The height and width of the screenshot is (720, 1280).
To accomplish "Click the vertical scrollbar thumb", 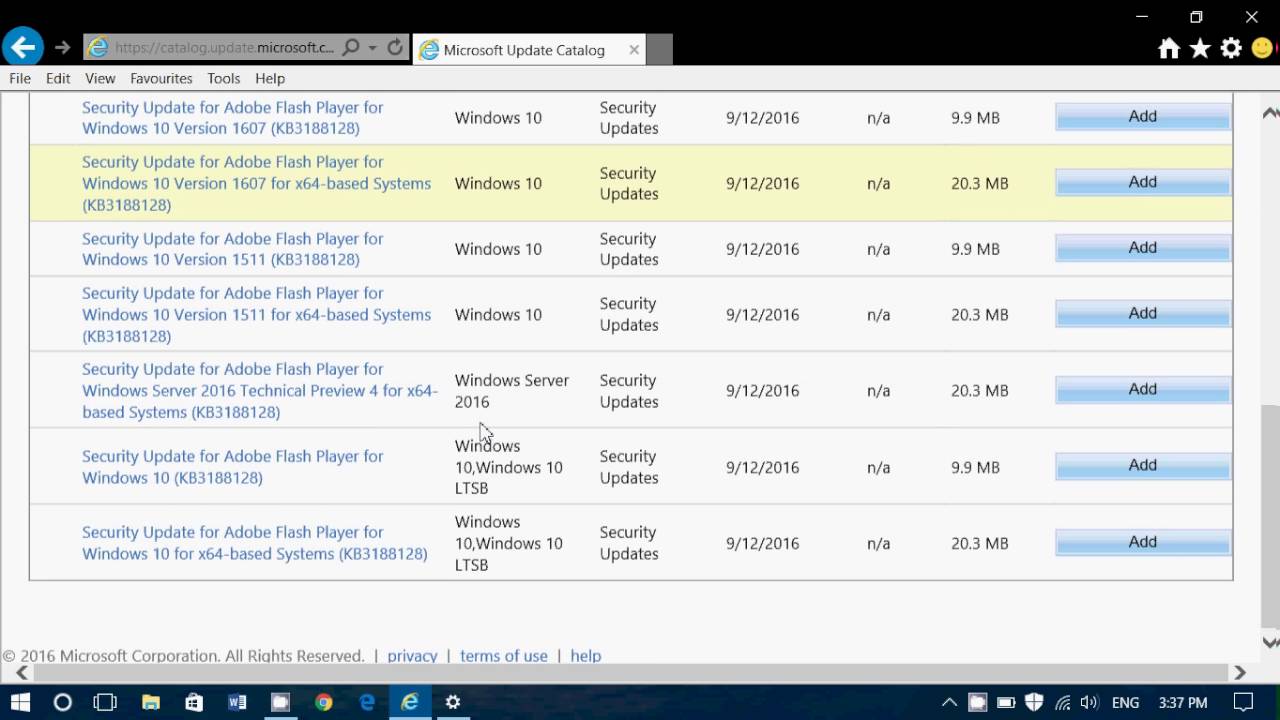I will pyautogui.click(x=1271, y=515).
